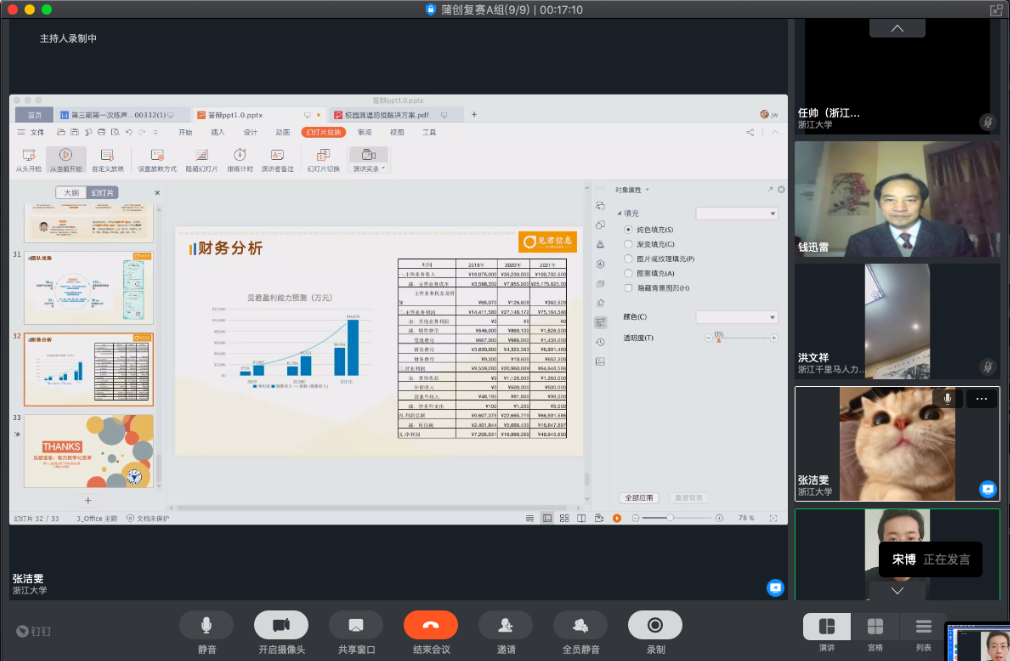Click 从头开始 slideshow-from-beginning icon
Image resolution: width=1010 pixels, height=661 pixels.
click(29, 160)
